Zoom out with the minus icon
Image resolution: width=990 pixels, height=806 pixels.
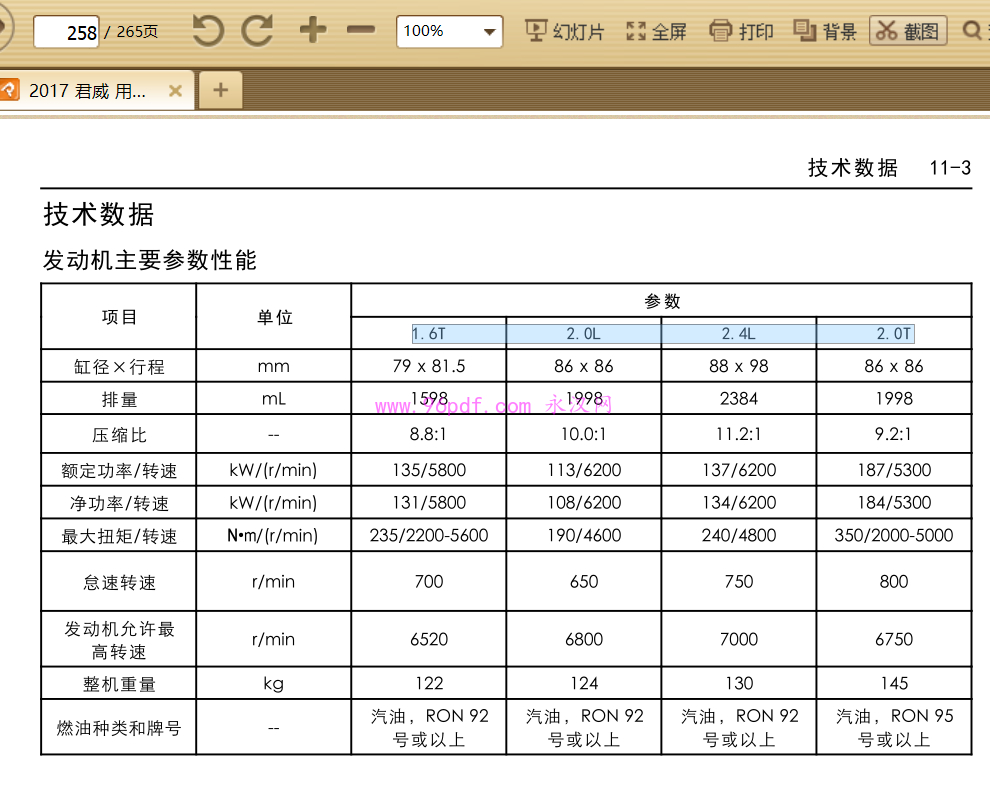pos(361,31)
